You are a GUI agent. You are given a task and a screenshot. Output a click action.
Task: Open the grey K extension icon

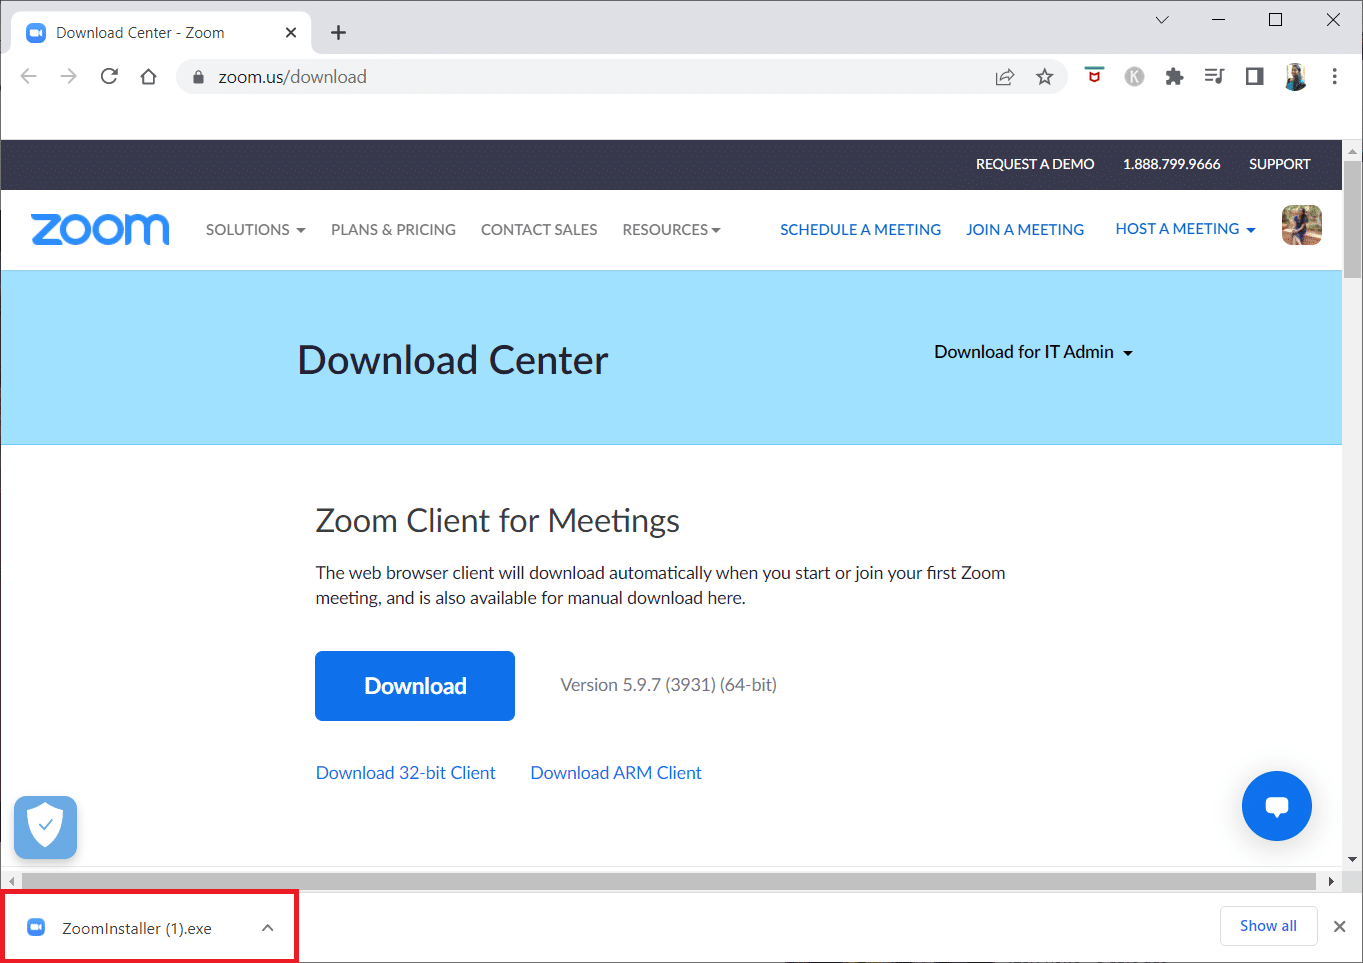tap(1134, 77)
